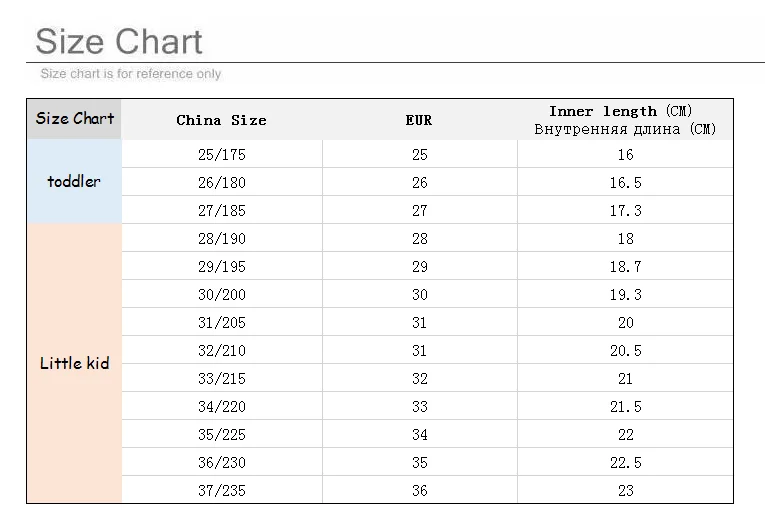Select the "EUR" column header
This screenshot has height=528, width=765.
(x=419, y=120)
